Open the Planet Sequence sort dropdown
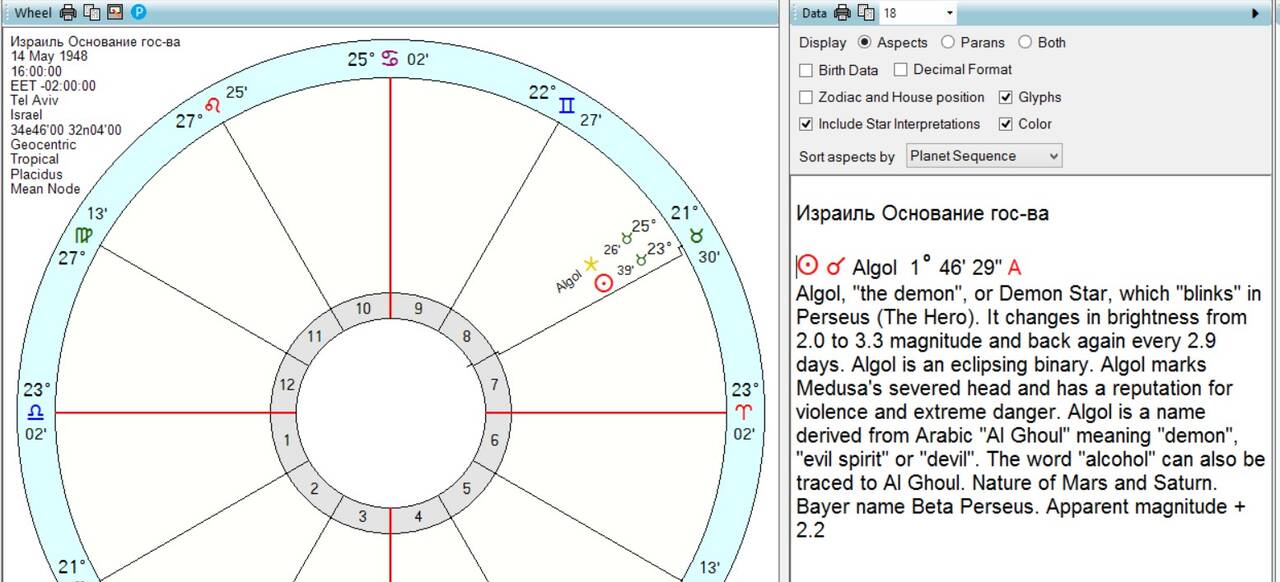The height and width of the screenshot is (582, 1280). (984, 156)
